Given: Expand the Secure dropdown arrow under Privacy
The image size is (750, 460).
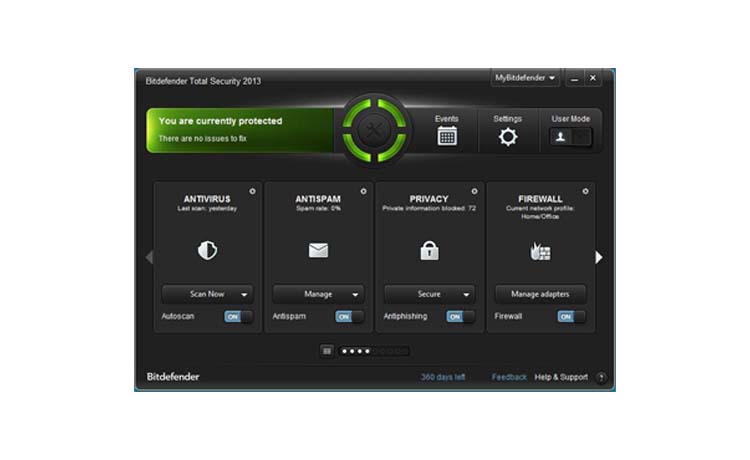Looking at the screenshot, I should point(466,295).
